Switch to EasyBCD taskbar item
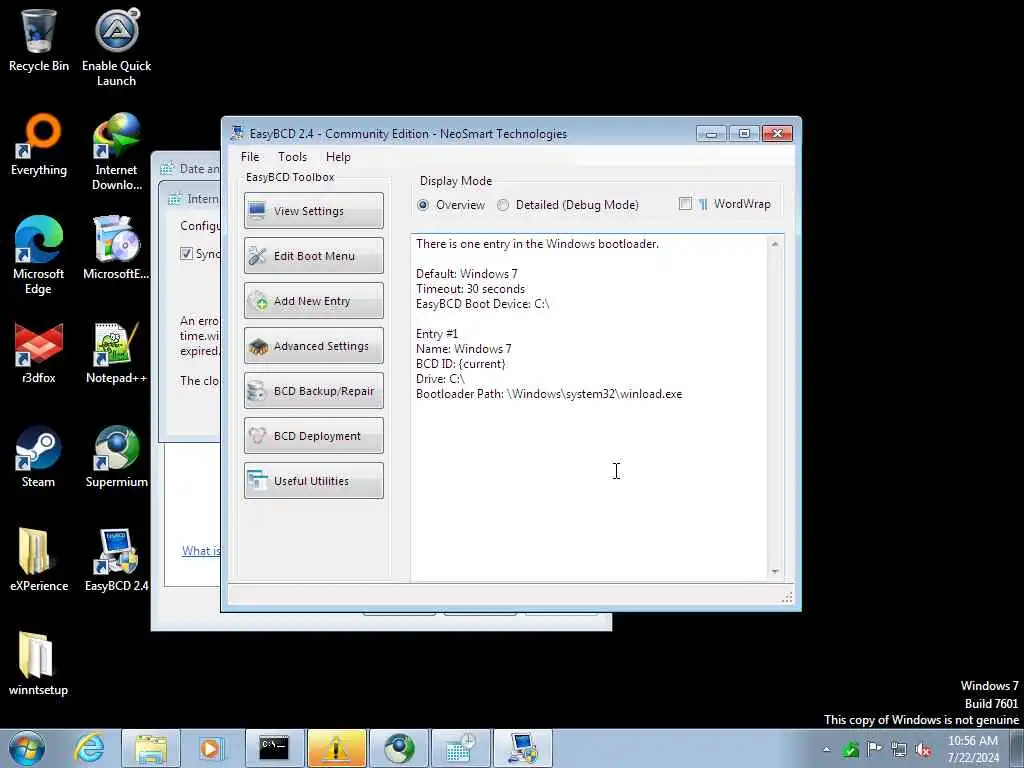Screen dimensions: 1024x768 [522, 748]
